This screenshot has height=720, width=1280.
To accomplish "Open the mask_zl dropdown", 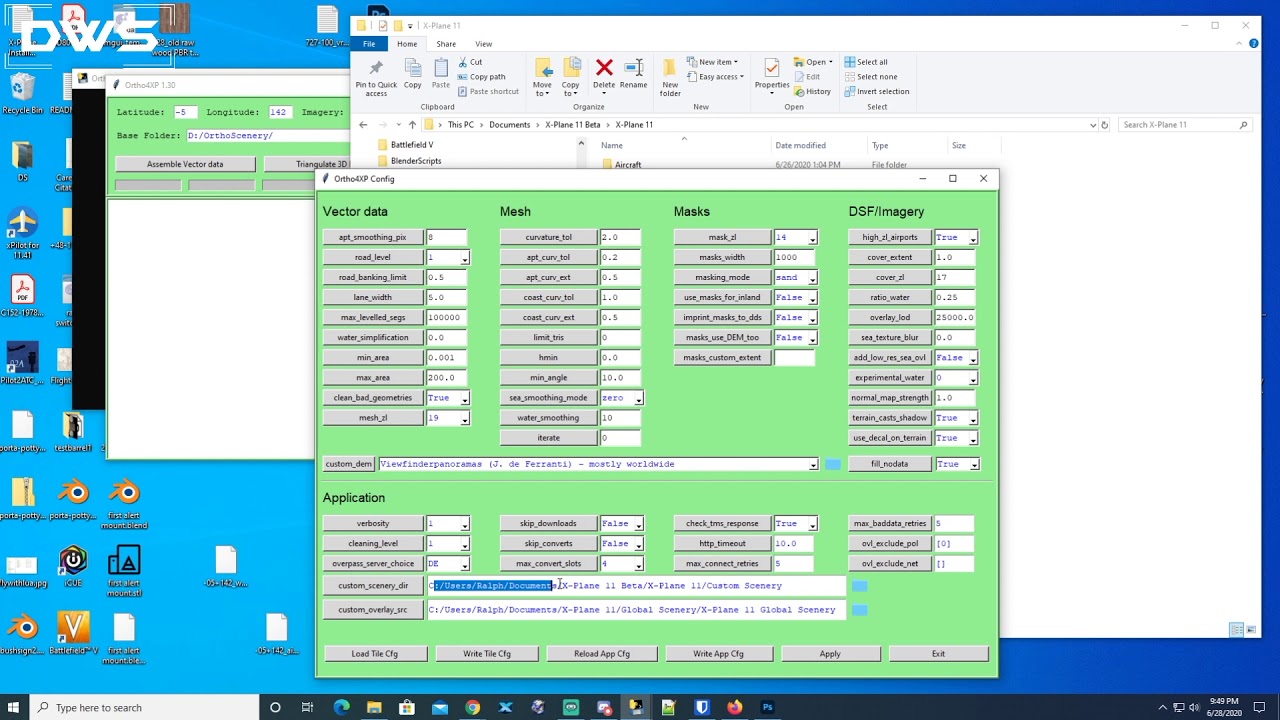I will click(812, 238).
